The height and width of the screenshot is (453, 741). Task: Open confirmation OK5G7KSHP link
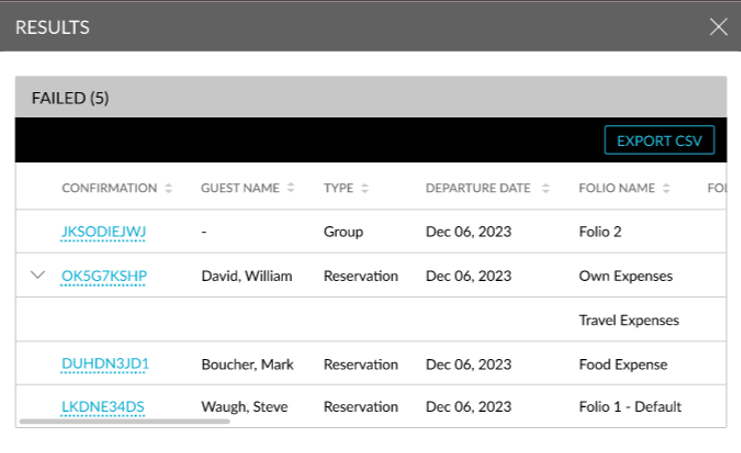click(104, 276)
